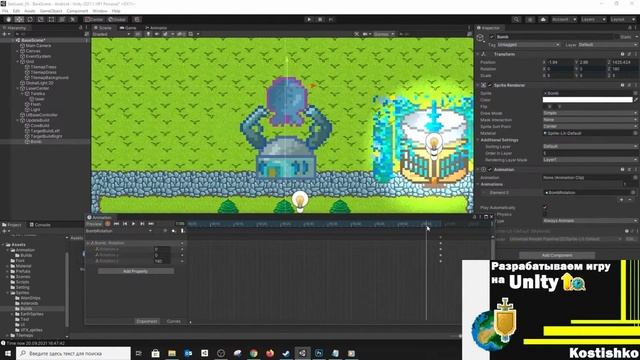Toggle the Global handle rotation button
The width and height of the screenshot is (640, 360).
pos(117,19)
